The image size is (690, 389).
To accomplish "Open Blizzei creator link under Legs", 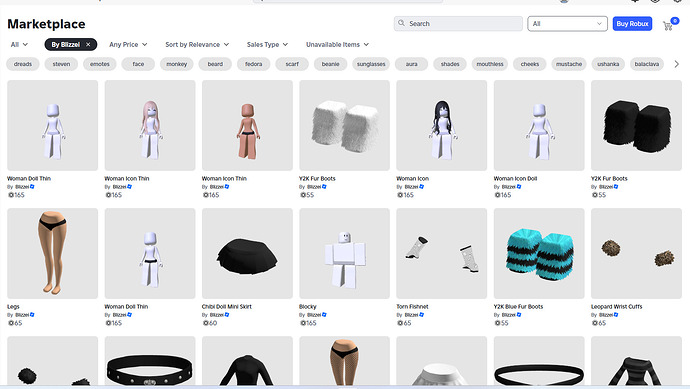I will point(22,315).
